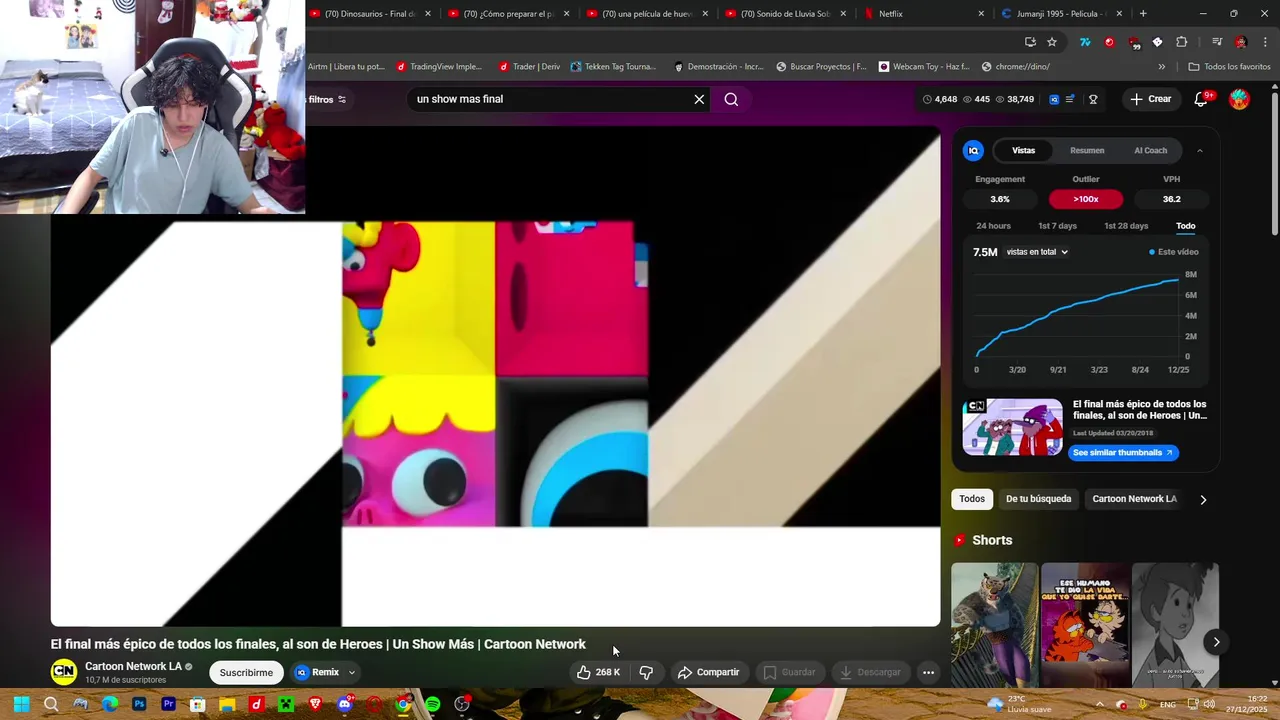Select the Todos filter chip
The width and height of the screenshot is (1280, 720).
pos(972,499)
